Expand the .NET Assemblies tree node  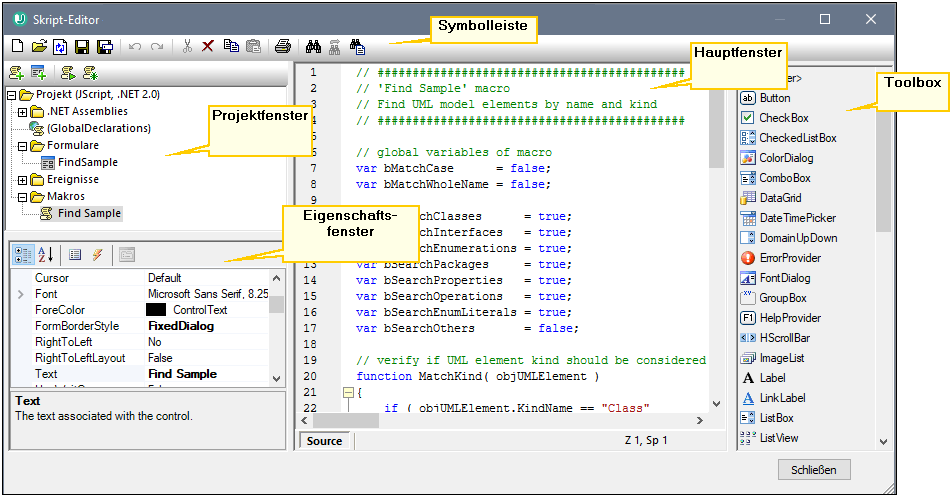click(x=23, y=111)
